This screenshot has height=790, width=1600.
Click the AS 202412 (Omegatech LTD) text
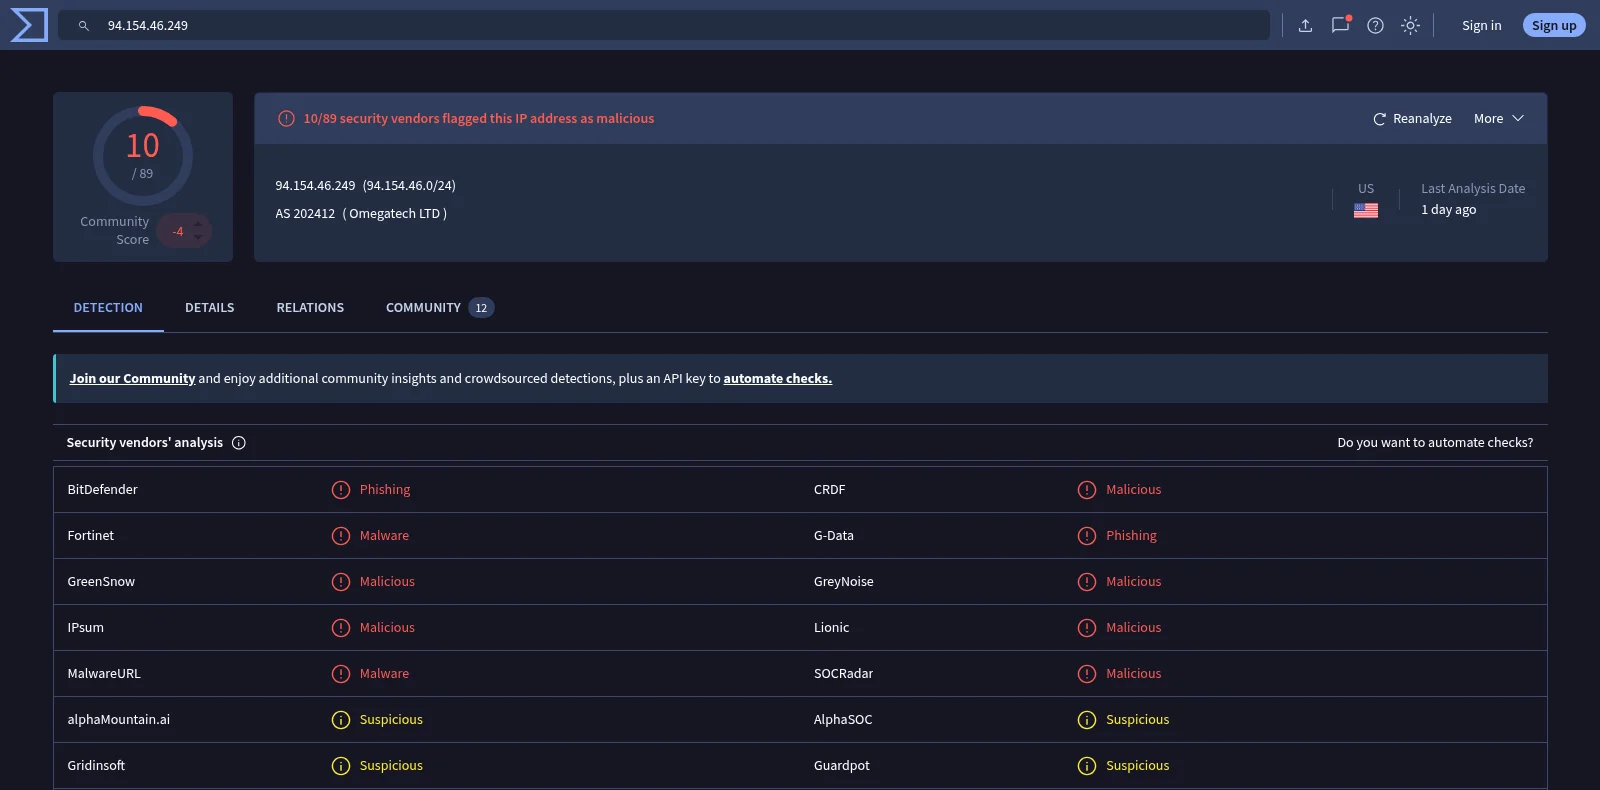[x=361, y=214]
